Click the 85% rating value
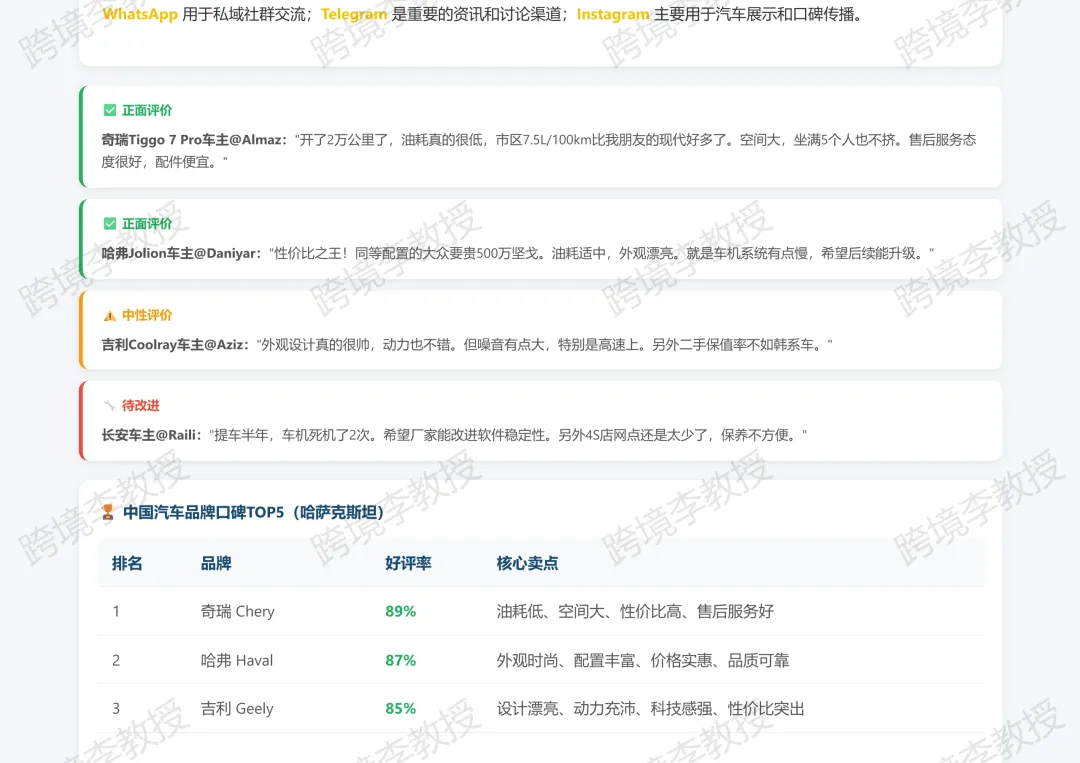The height and width of the screenshot is (763, 1080). point(401,709)
